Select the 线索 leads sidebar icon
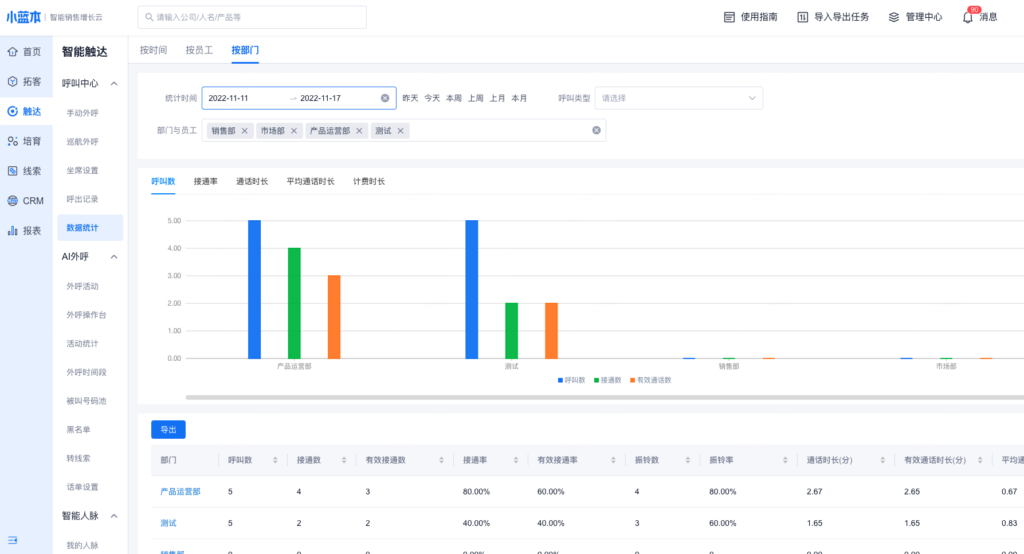The image size is (1024, 554). (13, 171)
